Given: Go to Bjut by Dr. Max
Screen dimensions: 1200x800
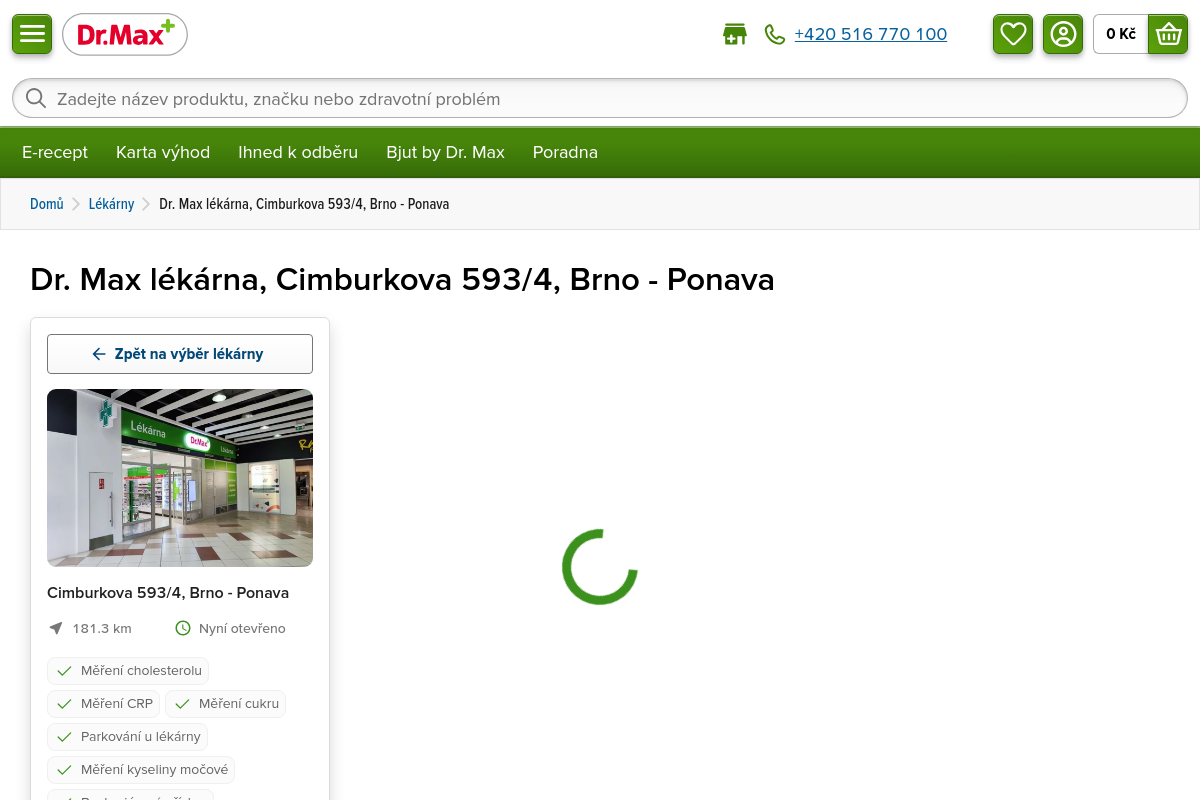Looking at the screenshot, I should click(x=445, y=152).
